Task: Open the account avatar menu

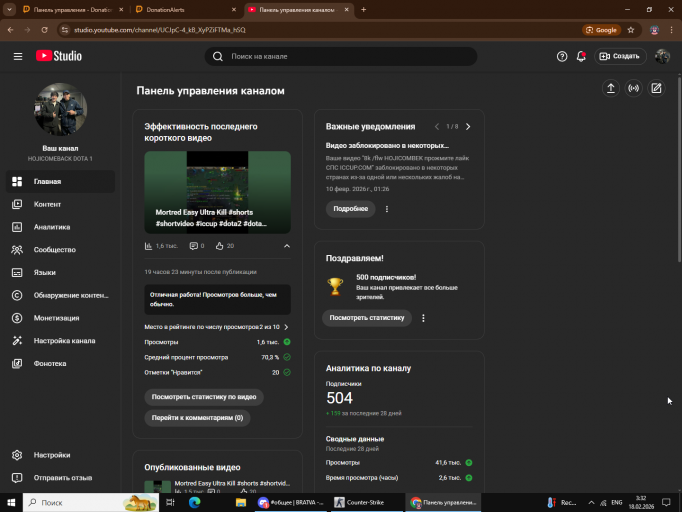Action: [x=662, y=56]
